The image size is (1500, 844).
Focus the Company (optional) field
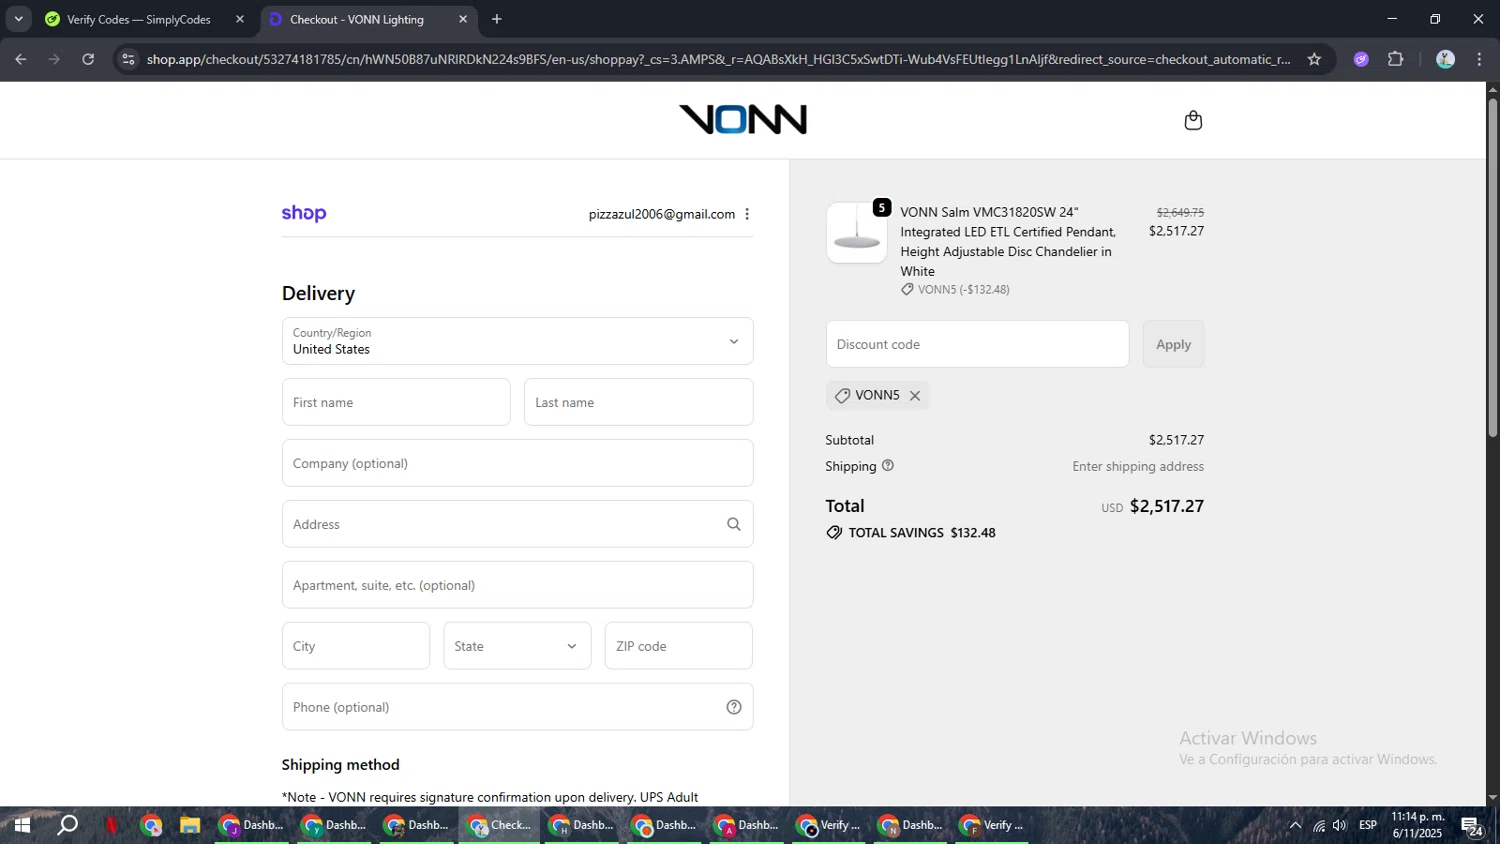coord(517,463)
